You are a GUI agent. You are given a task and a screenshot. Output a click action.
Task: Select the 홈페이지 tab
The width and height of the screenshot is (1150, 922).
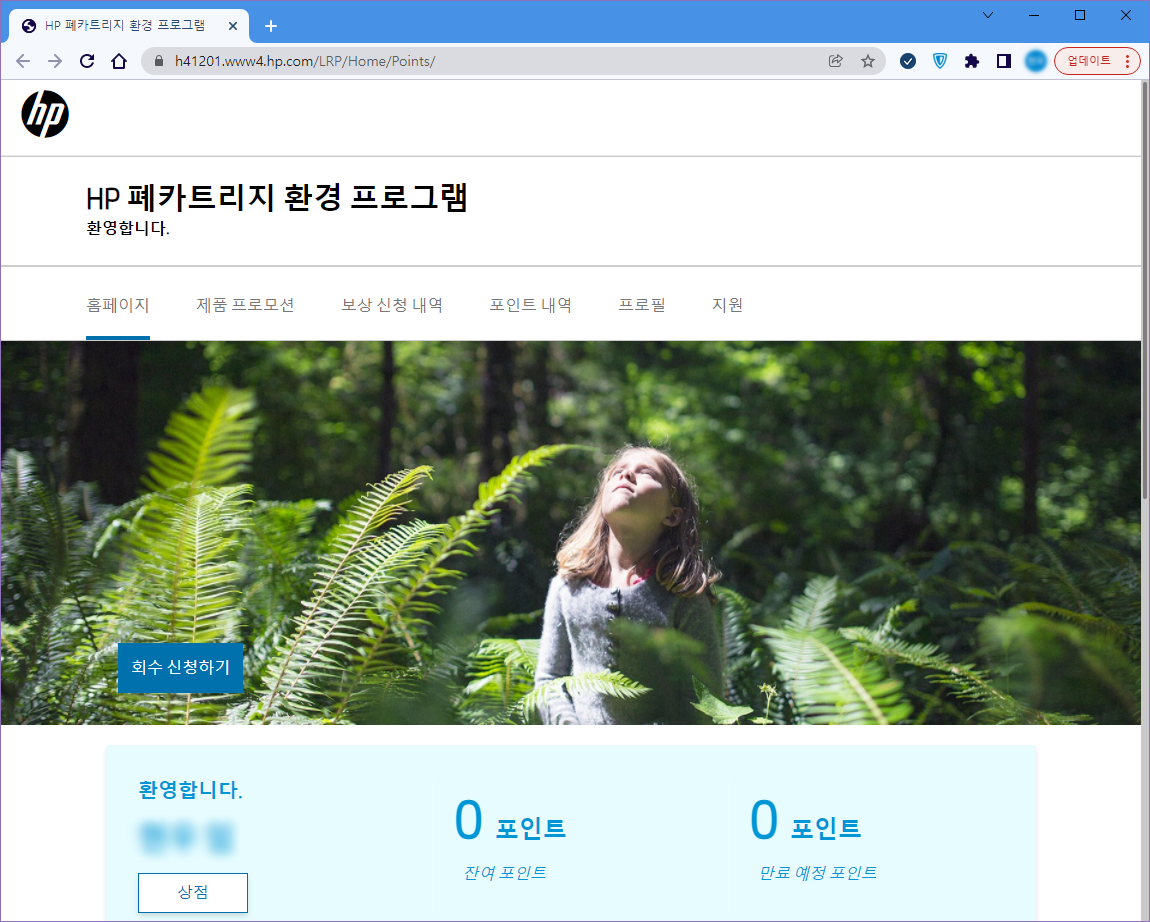pos(118,305)
